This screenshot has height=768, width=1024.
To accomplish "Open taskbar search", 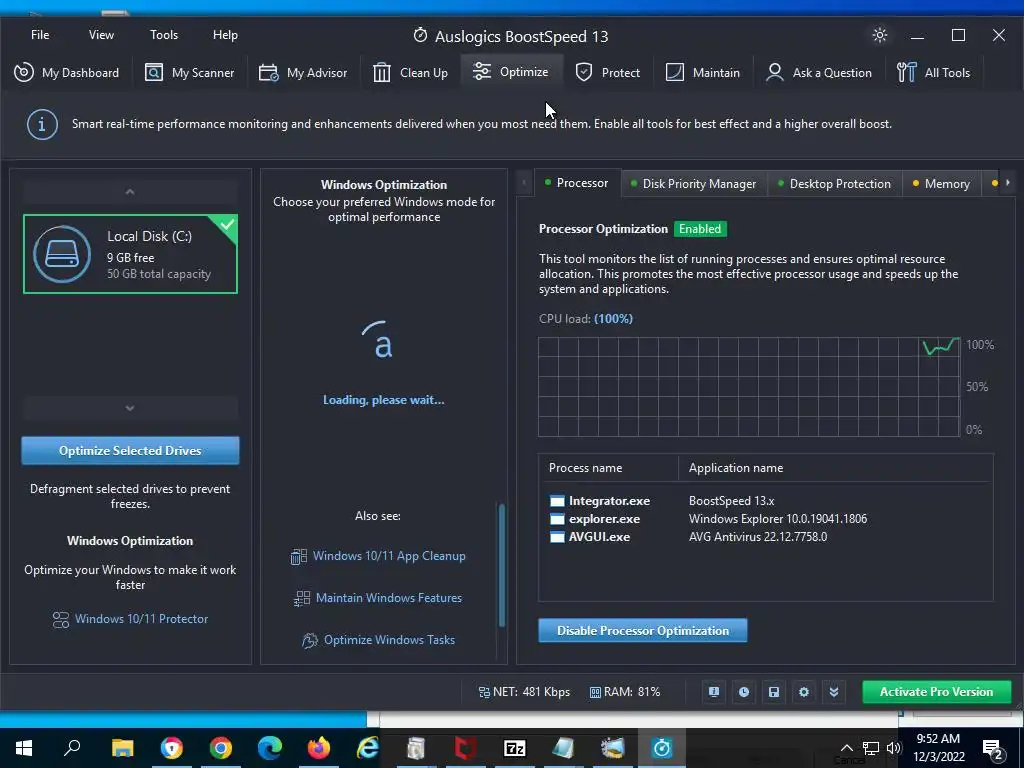I will point(72,748).
